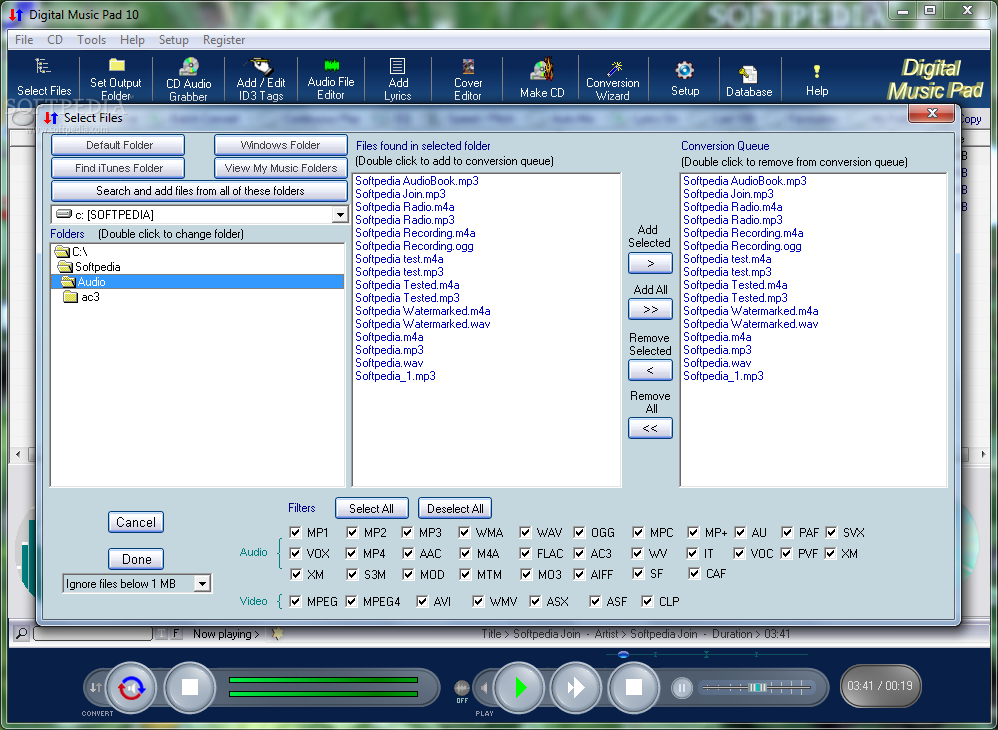This screenshot has height=730, width=998.
Task: Select the Softpedia folder in tree
Action: coord(89,267)
